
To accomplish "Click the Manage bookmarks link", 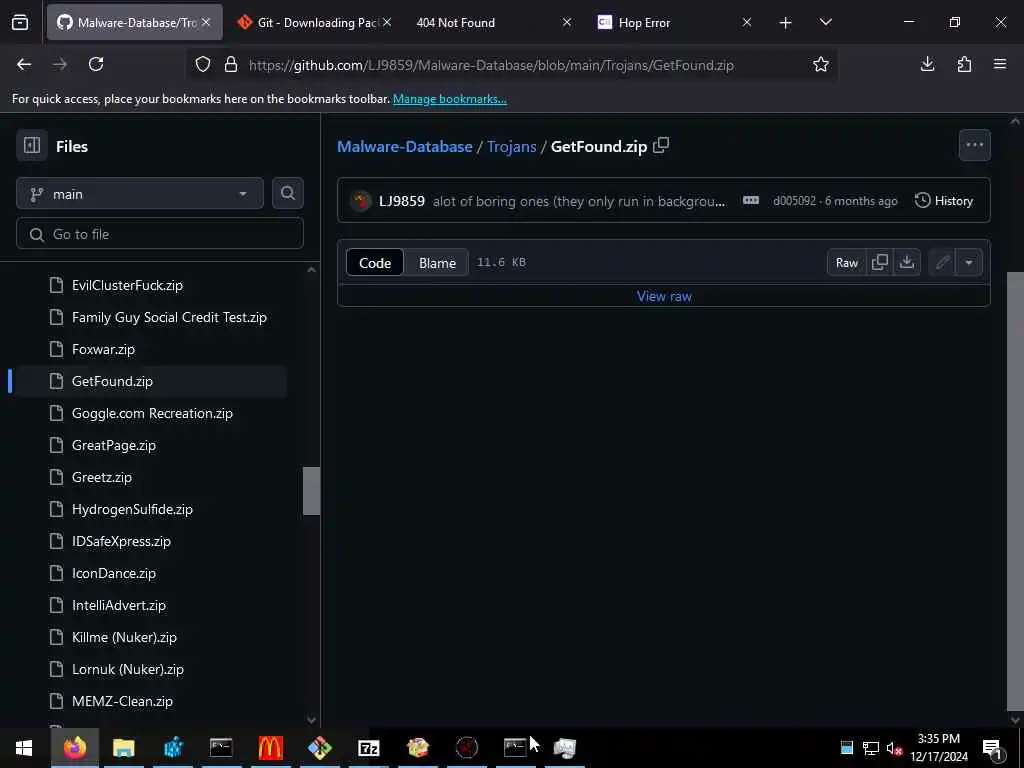I will tap(449, 99).
